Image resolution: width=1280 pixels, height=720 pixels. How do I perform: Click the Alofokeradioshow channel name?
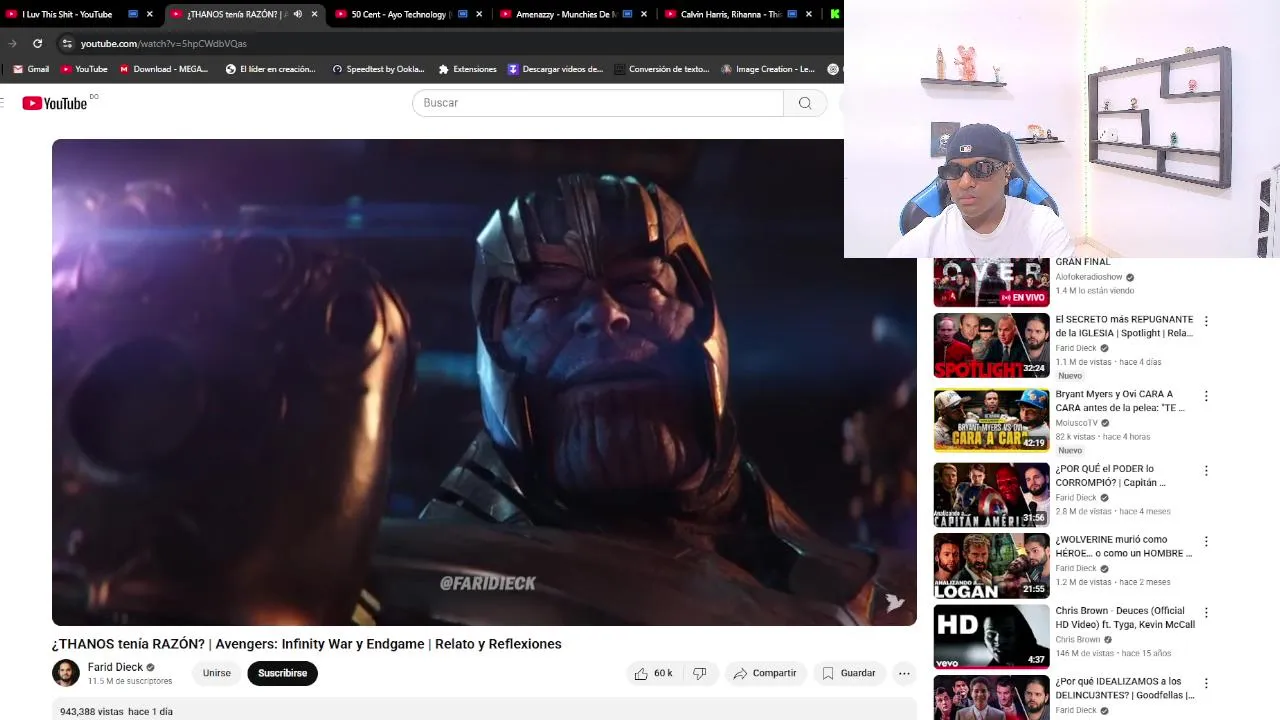tap(1088, 277)
